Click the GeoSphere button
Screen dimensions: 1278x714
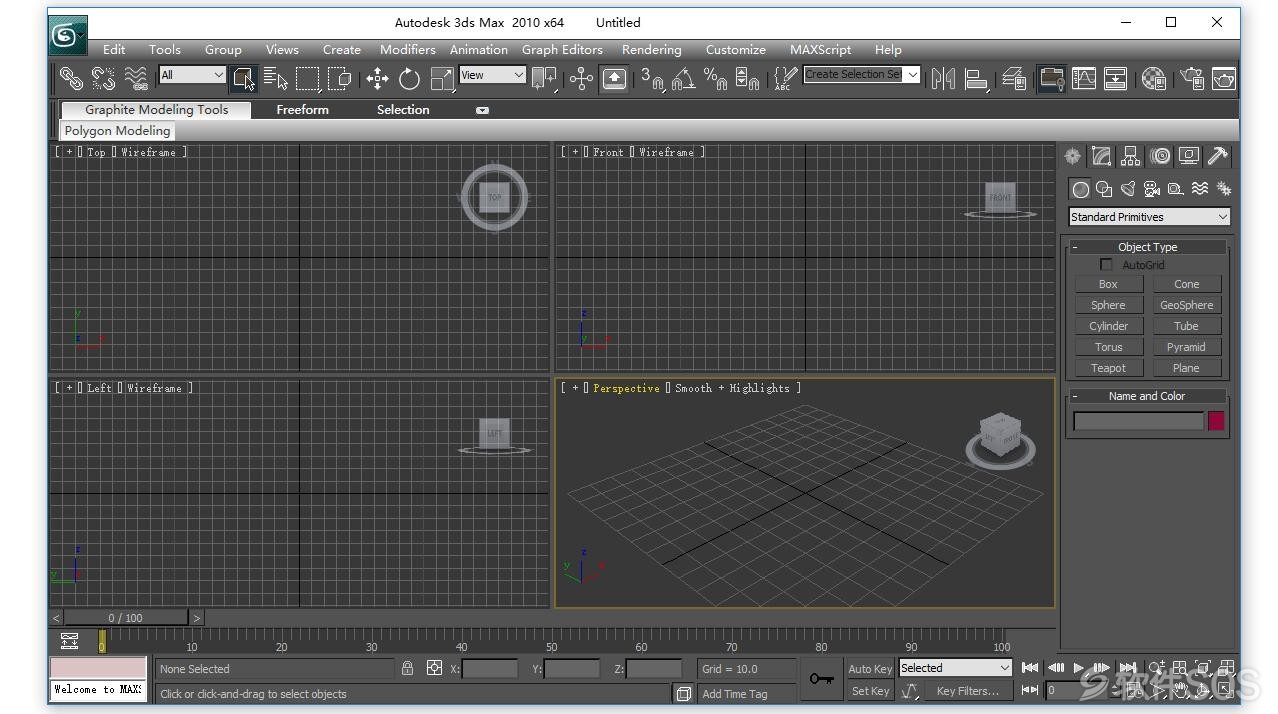point(1186,305)
